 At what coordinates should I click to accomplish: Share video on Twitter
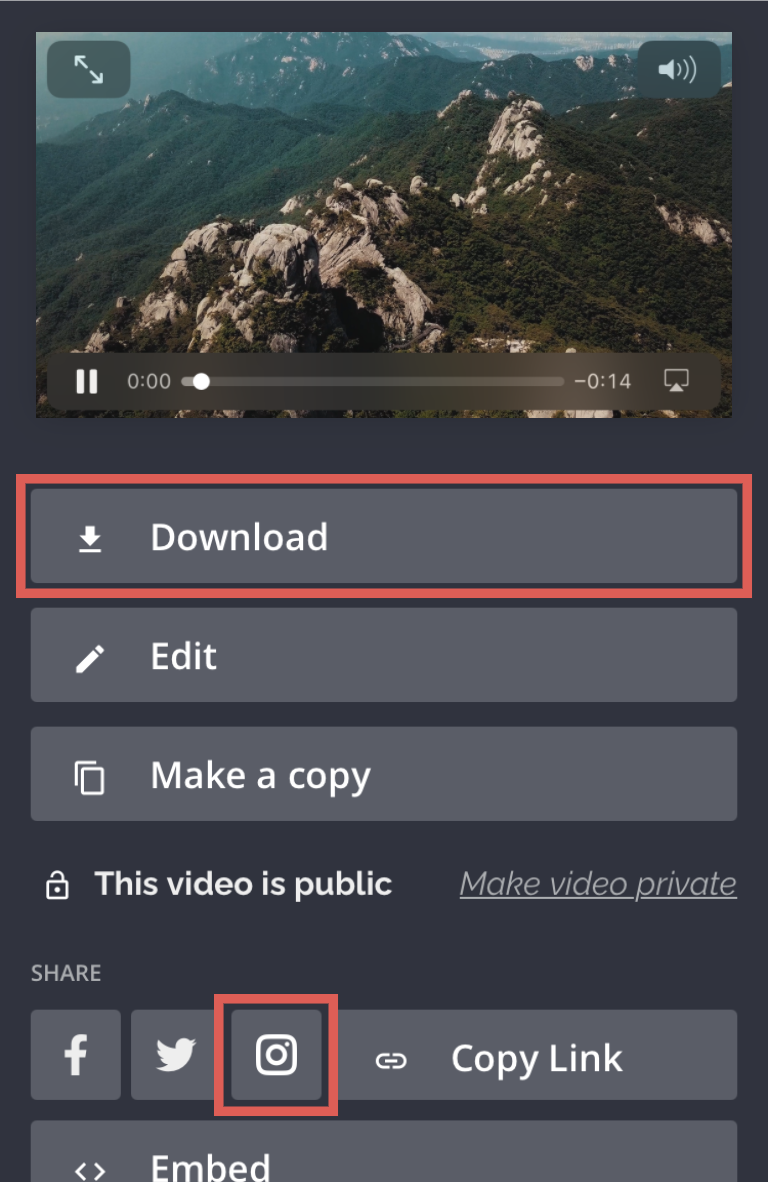coord(176,1055)
